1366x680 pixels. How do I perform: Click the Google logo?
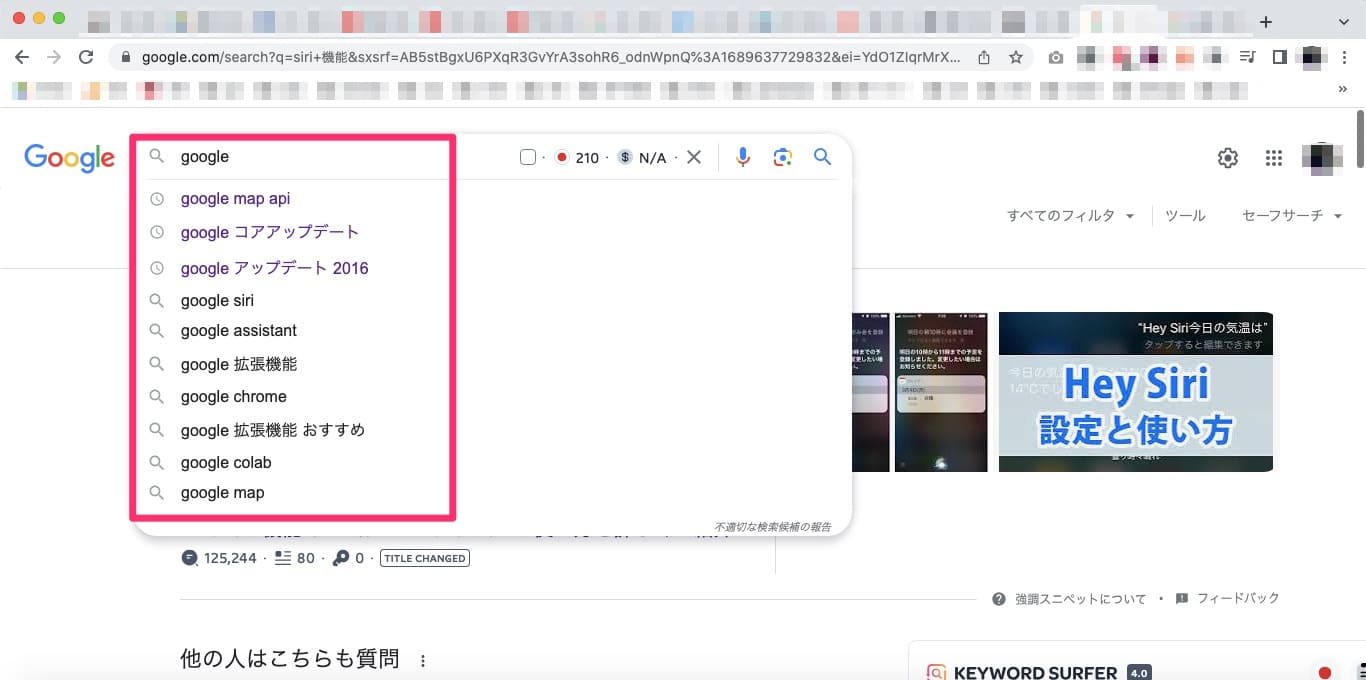(69, 158)
